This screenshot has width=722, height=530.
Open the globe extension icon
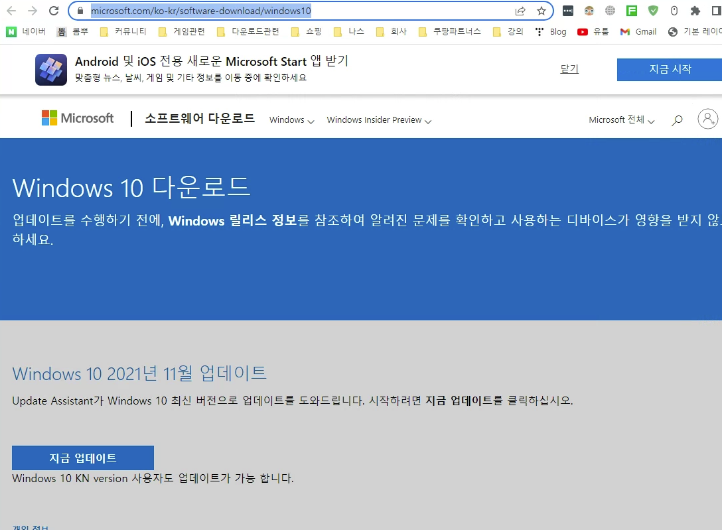point(610,11)
